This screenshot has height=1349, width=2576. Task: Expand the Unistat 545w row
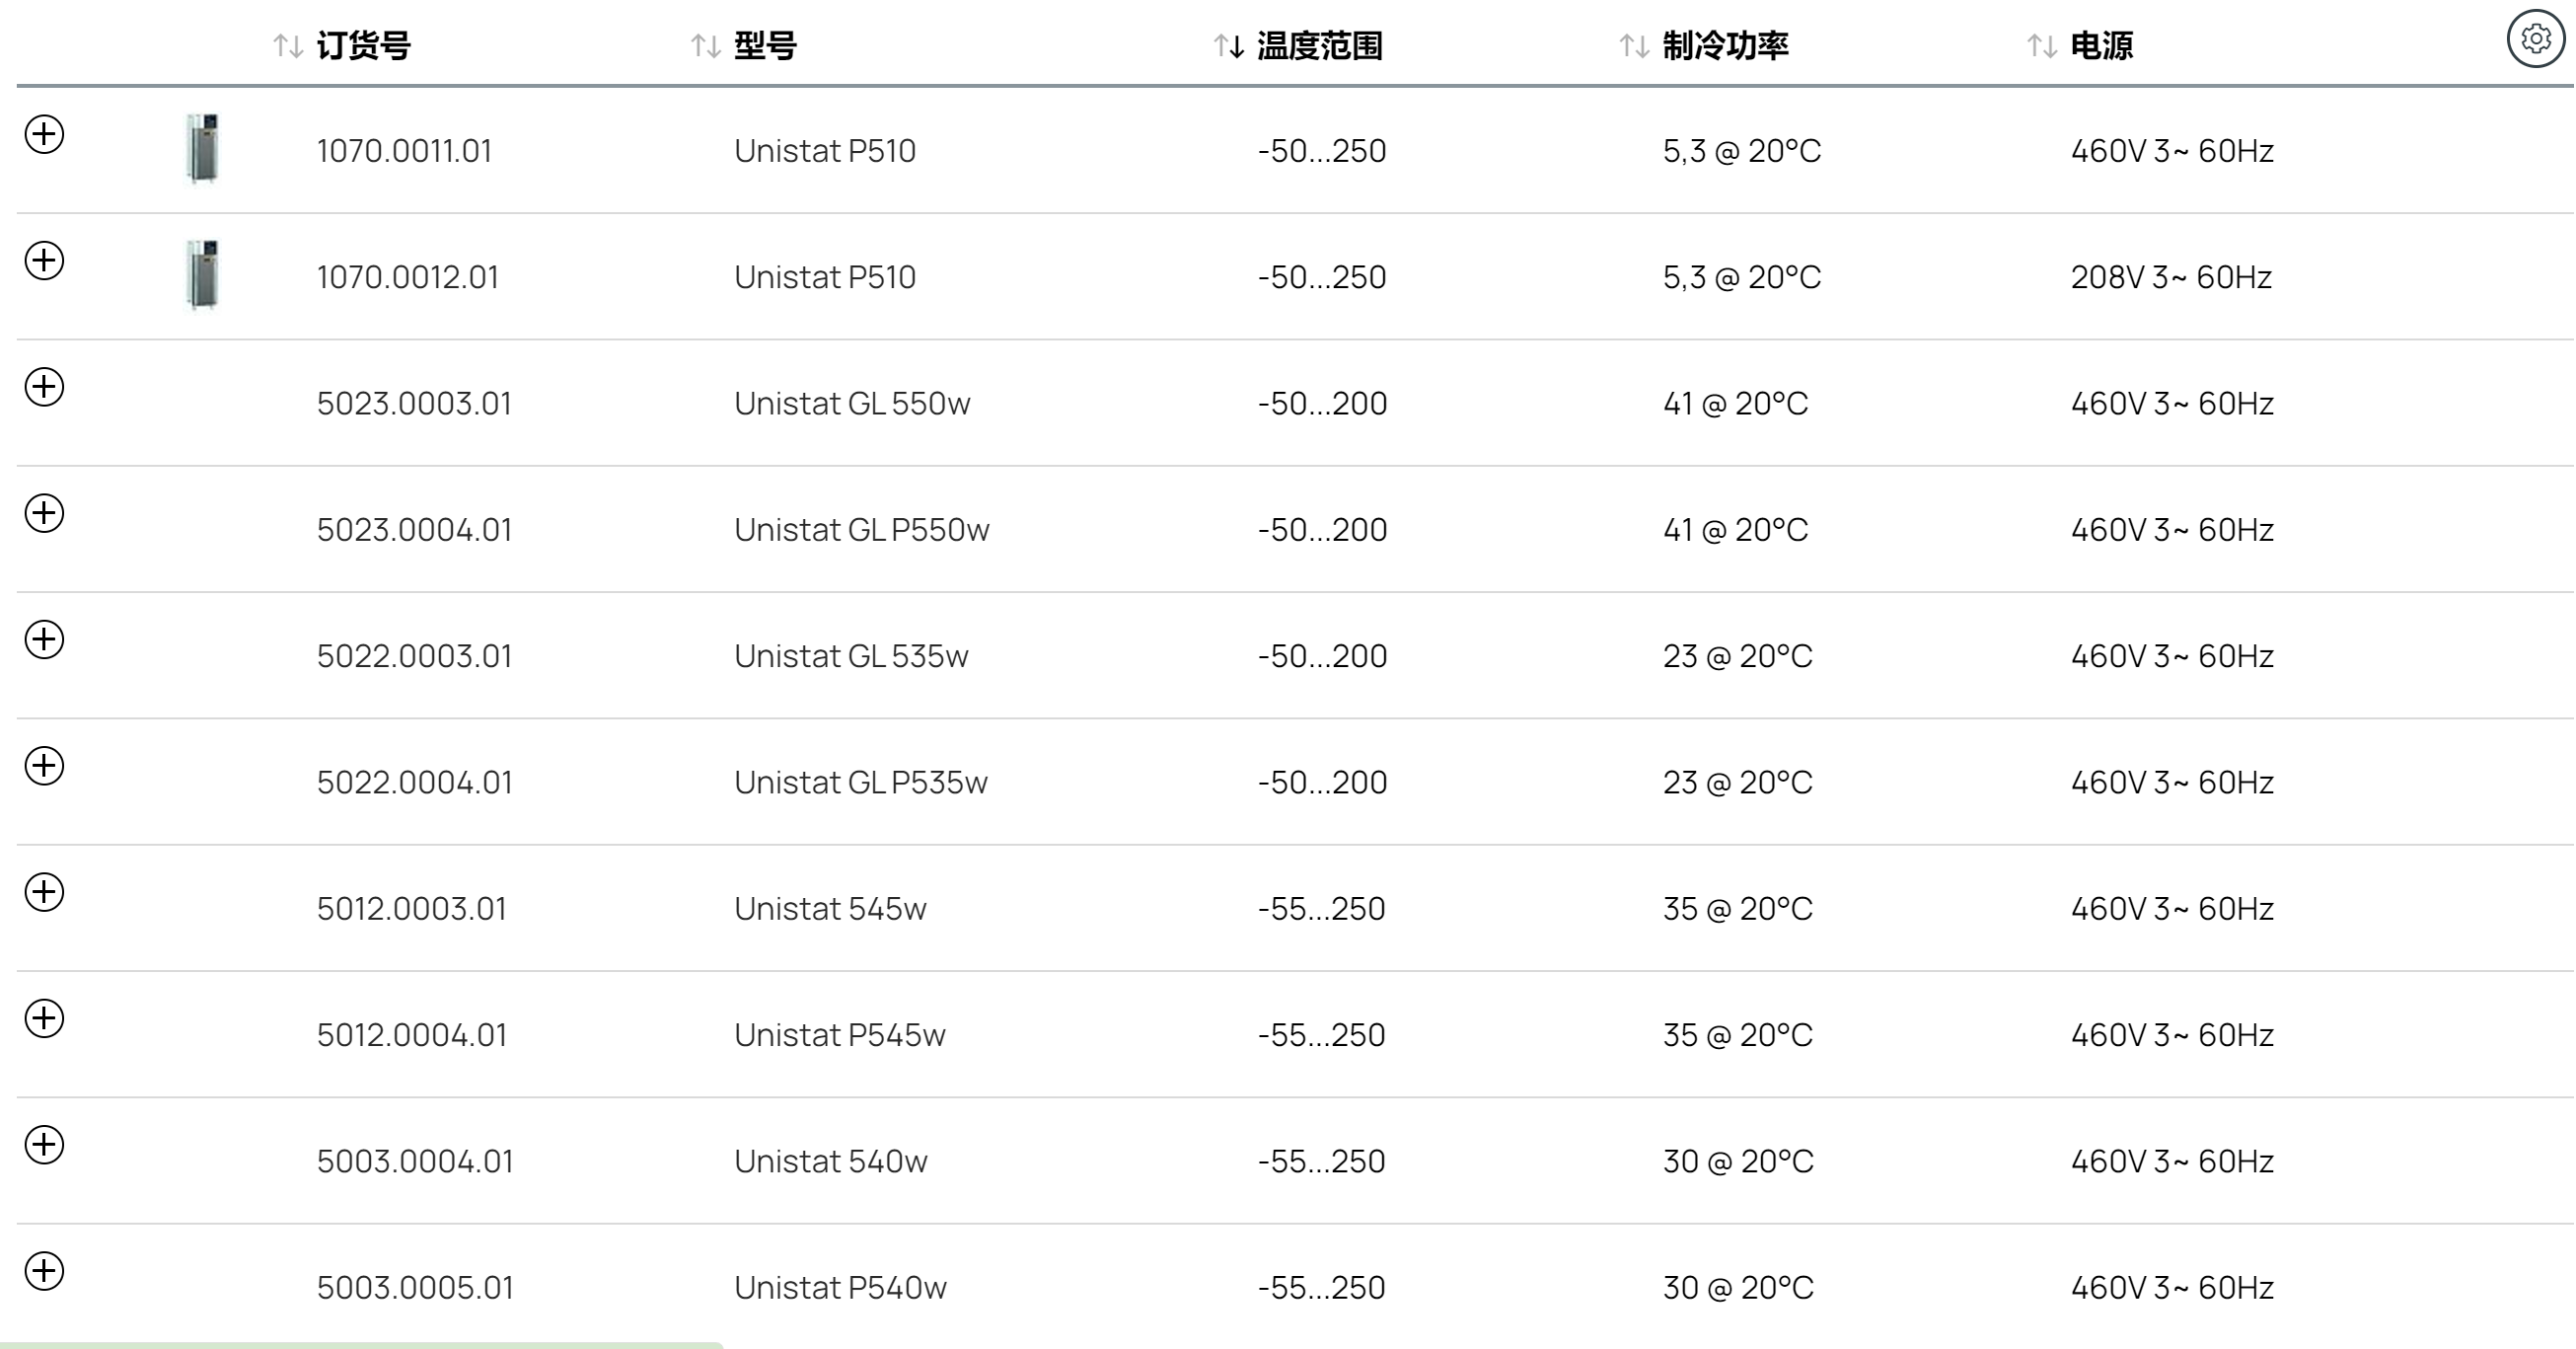pyautogui.click(x=44, y=892)
